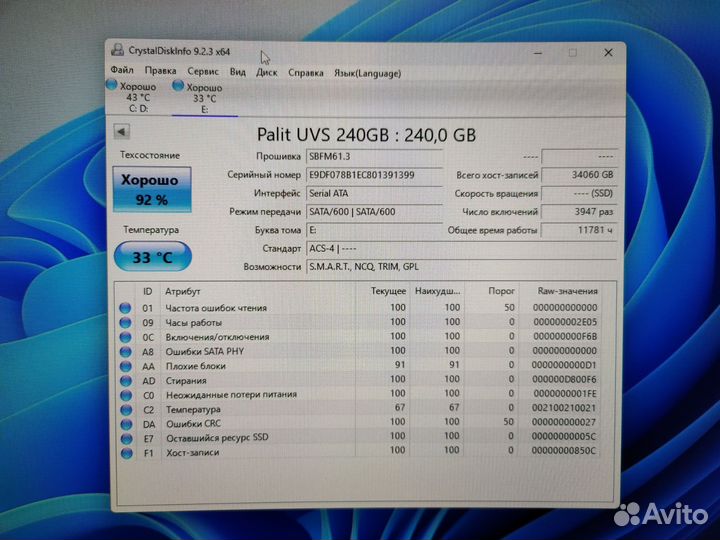The height and width of the screenshot is (540, 720).
Task: Open the Диск menu
Action: (267, 73)
